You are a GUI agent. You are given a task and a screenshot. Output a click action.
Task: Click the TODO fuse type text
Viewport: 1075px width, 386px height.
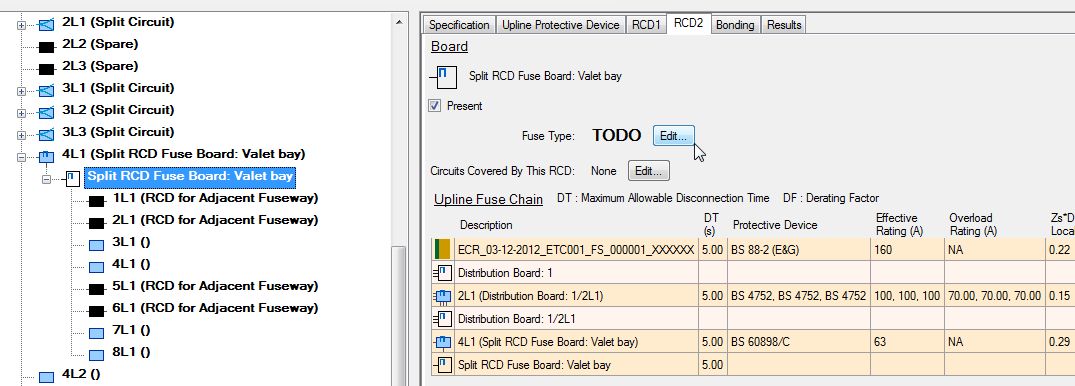pos(616,136)
